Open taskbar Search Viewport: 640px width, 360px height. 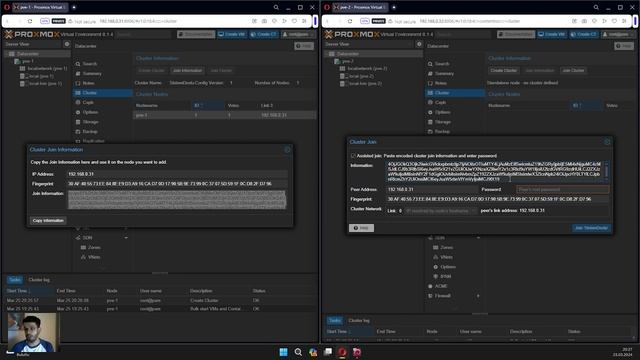point(298,352)
